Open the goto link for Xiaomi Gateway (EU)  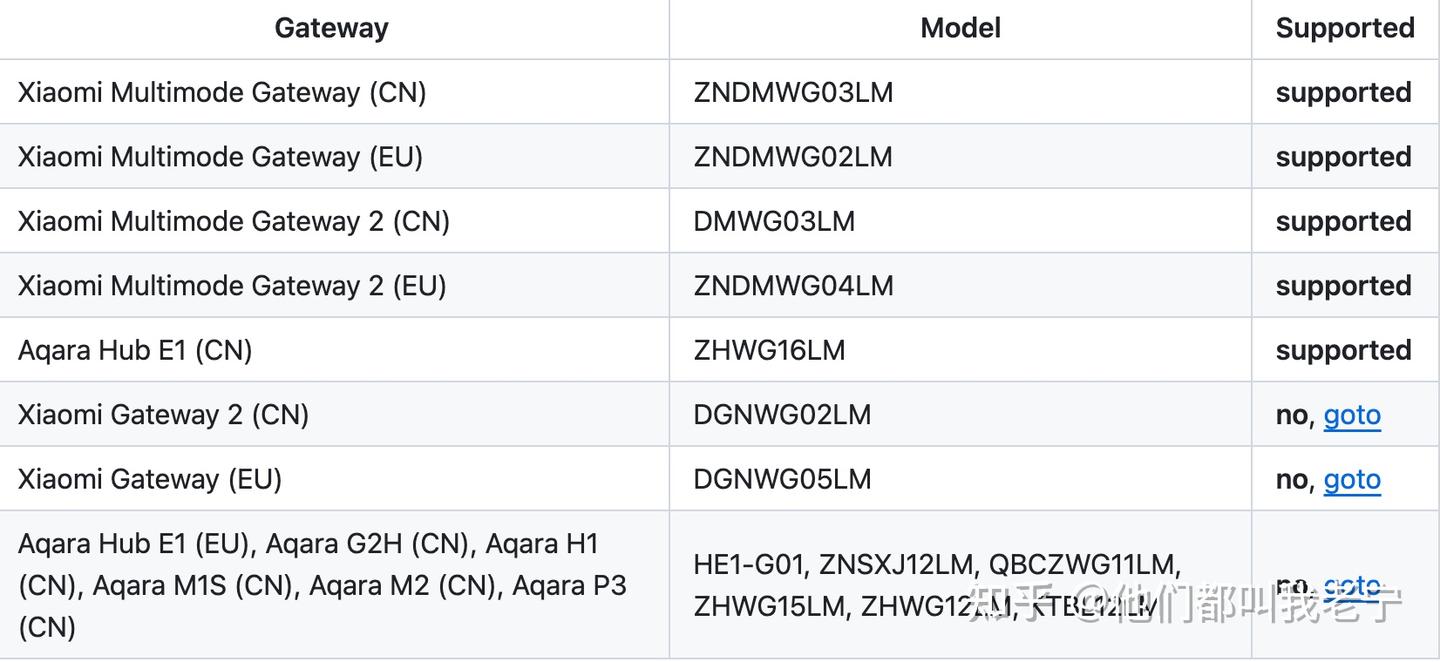click(x=1352, y=480)
